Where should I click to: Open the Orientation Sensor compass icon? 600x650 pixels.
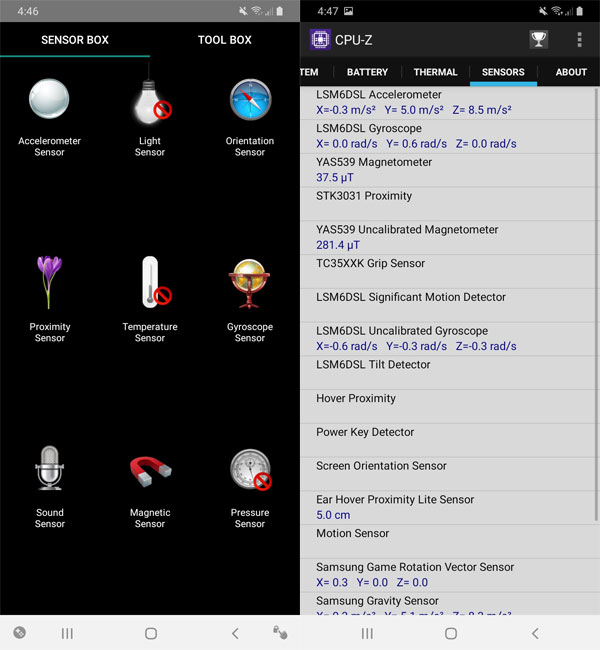coord(250,99)
